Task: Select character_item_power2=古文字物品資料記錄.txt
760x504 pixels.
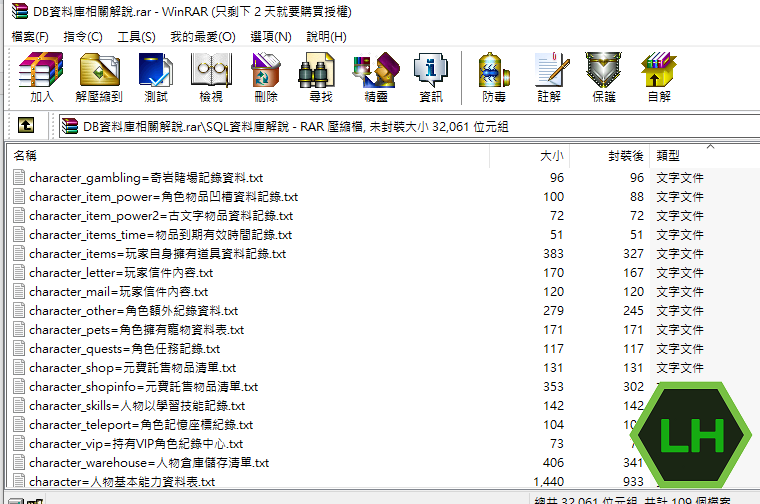Action: (161, 216)
